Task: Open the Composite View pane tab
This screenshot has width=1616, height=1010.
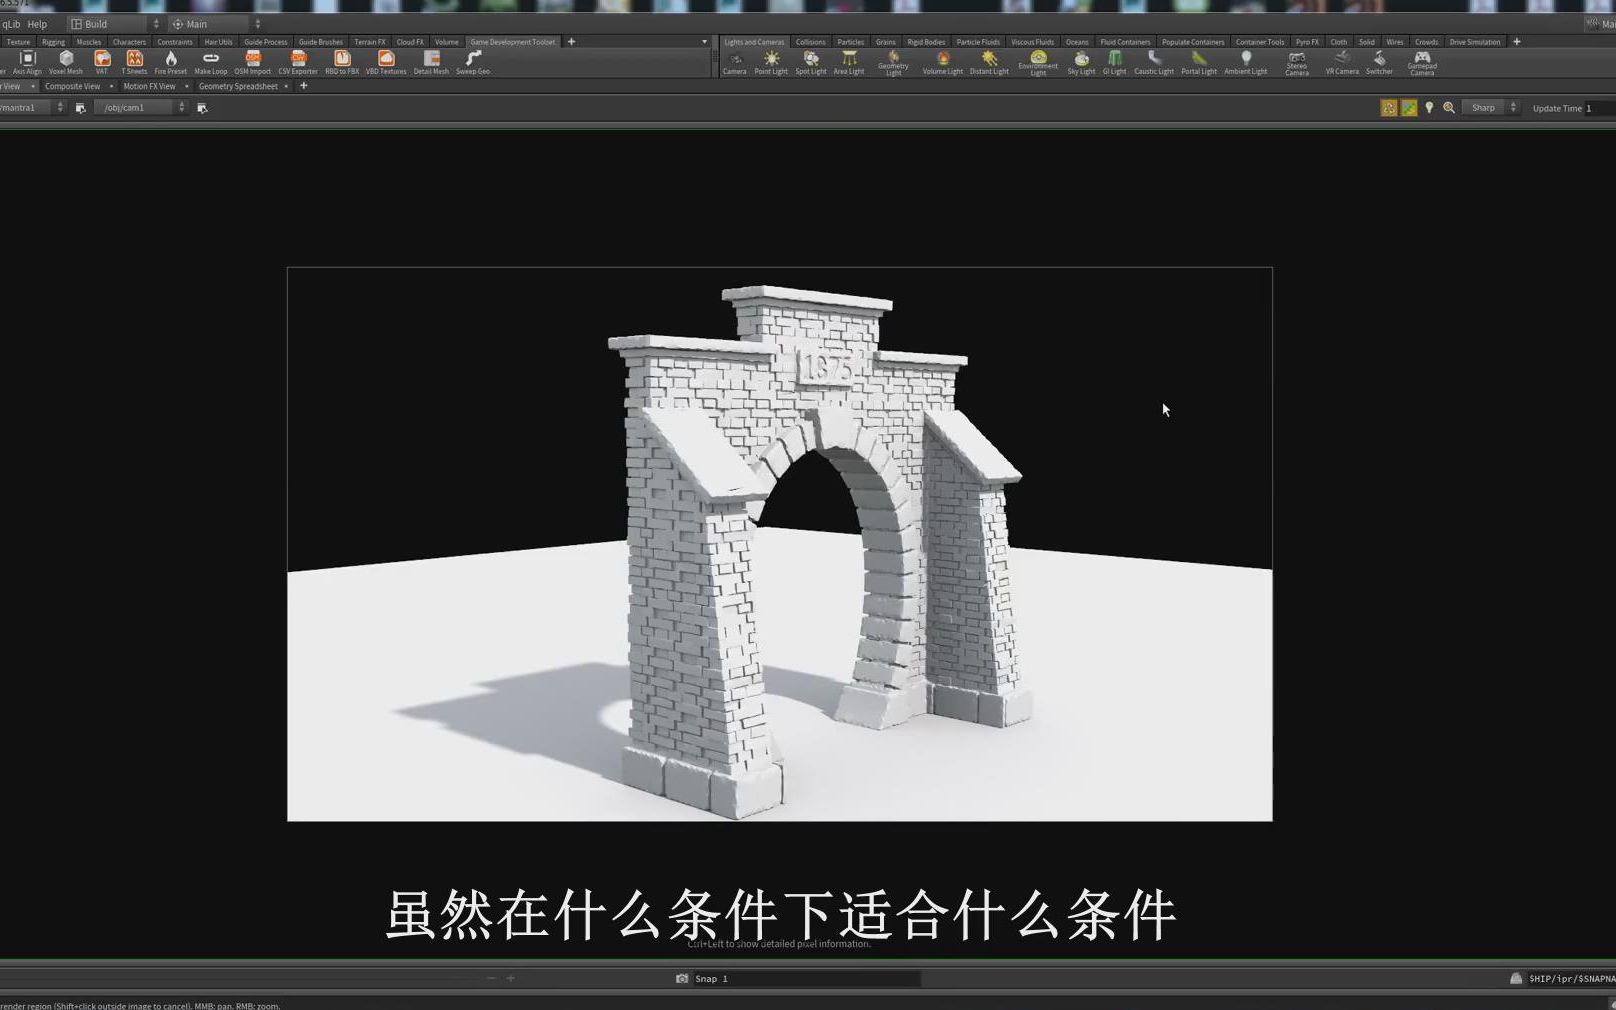Action: pos(72,86)
